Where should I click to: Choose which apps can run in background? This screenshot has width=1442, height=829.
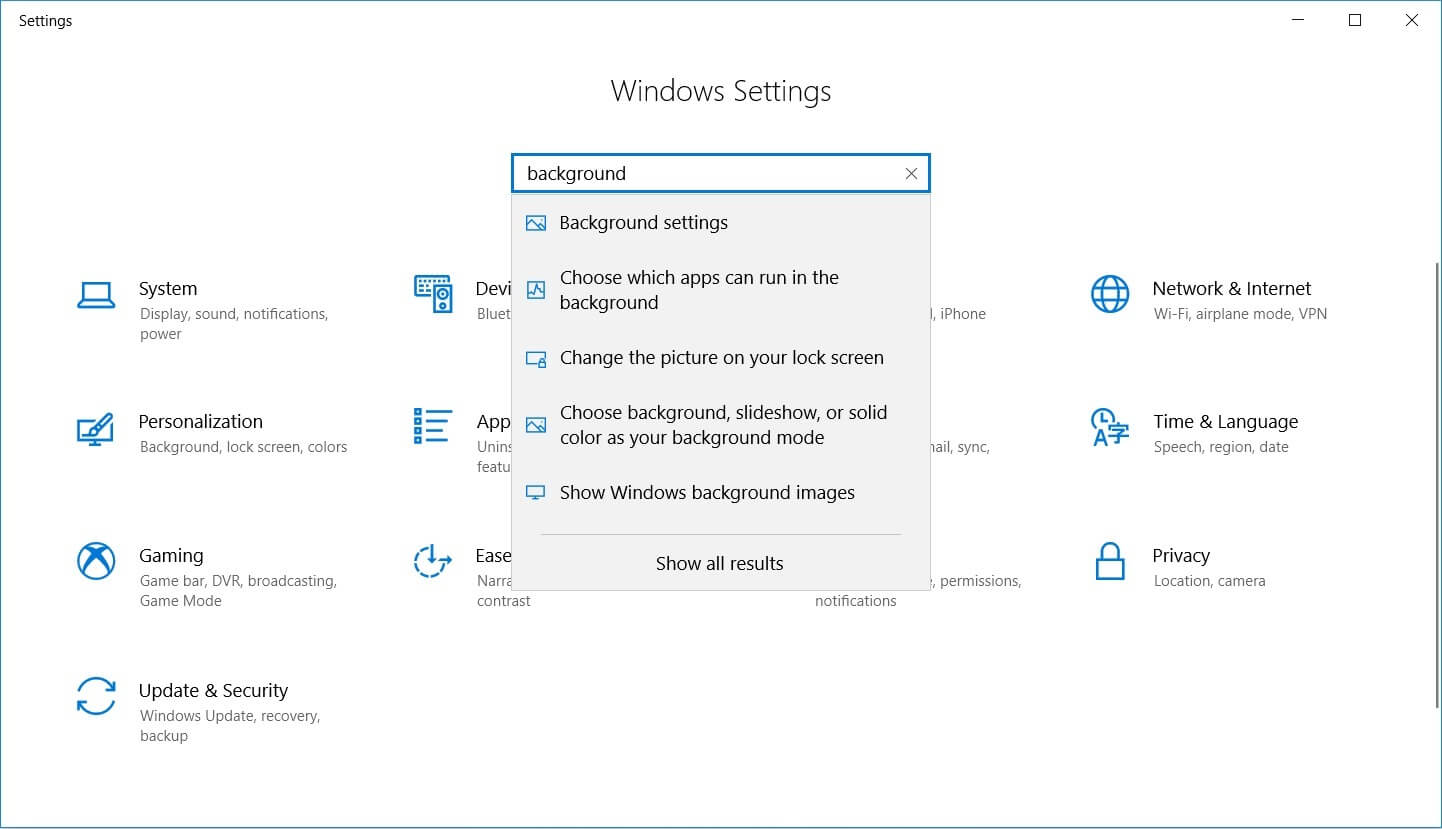[x=721, y=290]
